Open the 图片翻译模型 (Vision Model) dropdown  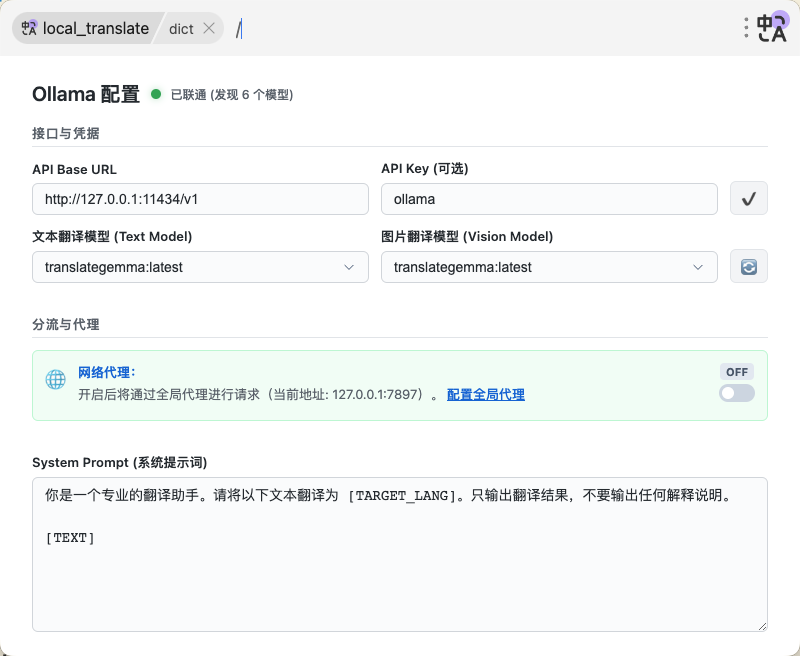549,267
